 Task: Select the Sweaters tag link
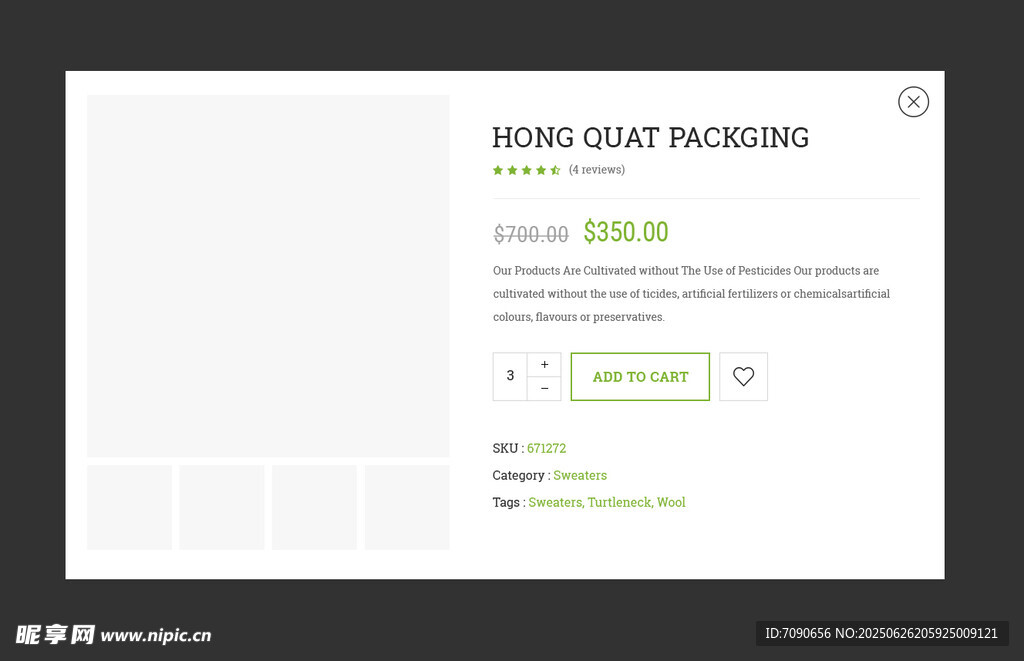pyautogui.click(x=555, y=502)
